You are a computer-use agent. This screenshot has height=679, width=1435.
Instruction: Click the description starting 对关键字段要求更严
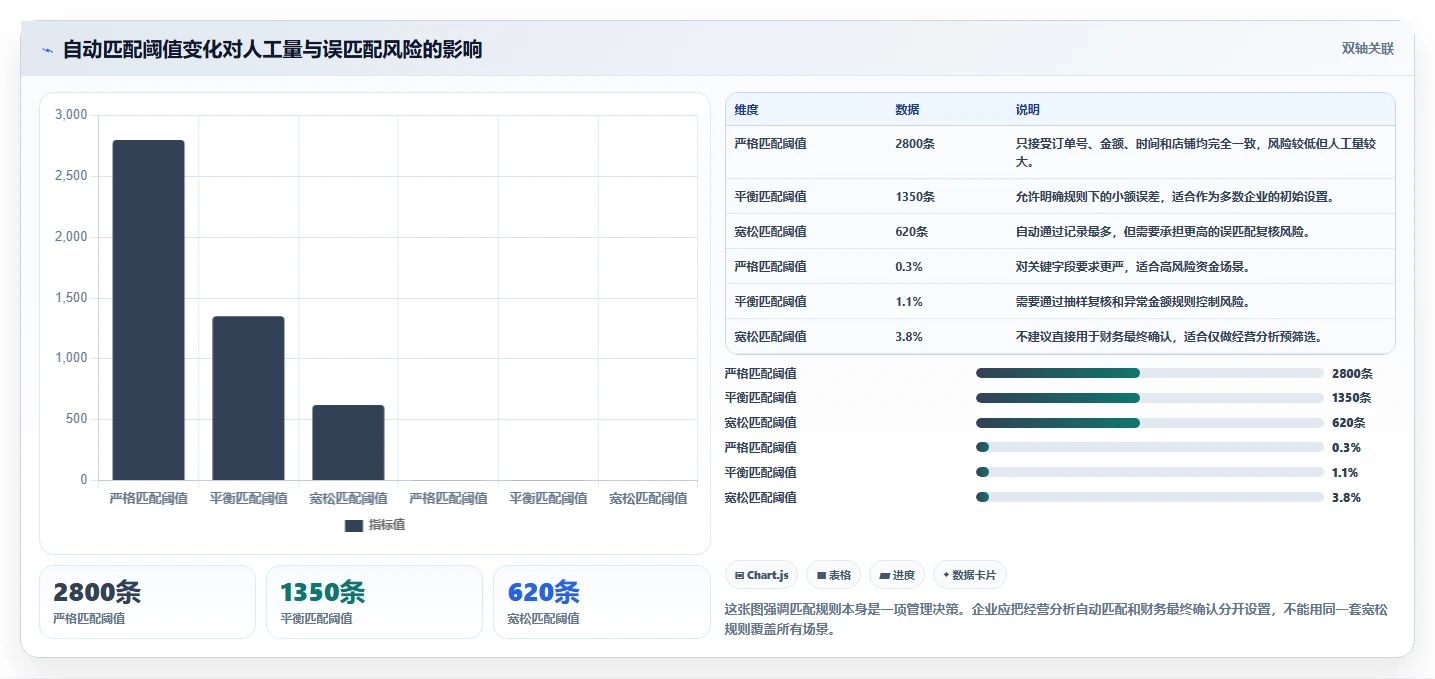(1133, 267)
